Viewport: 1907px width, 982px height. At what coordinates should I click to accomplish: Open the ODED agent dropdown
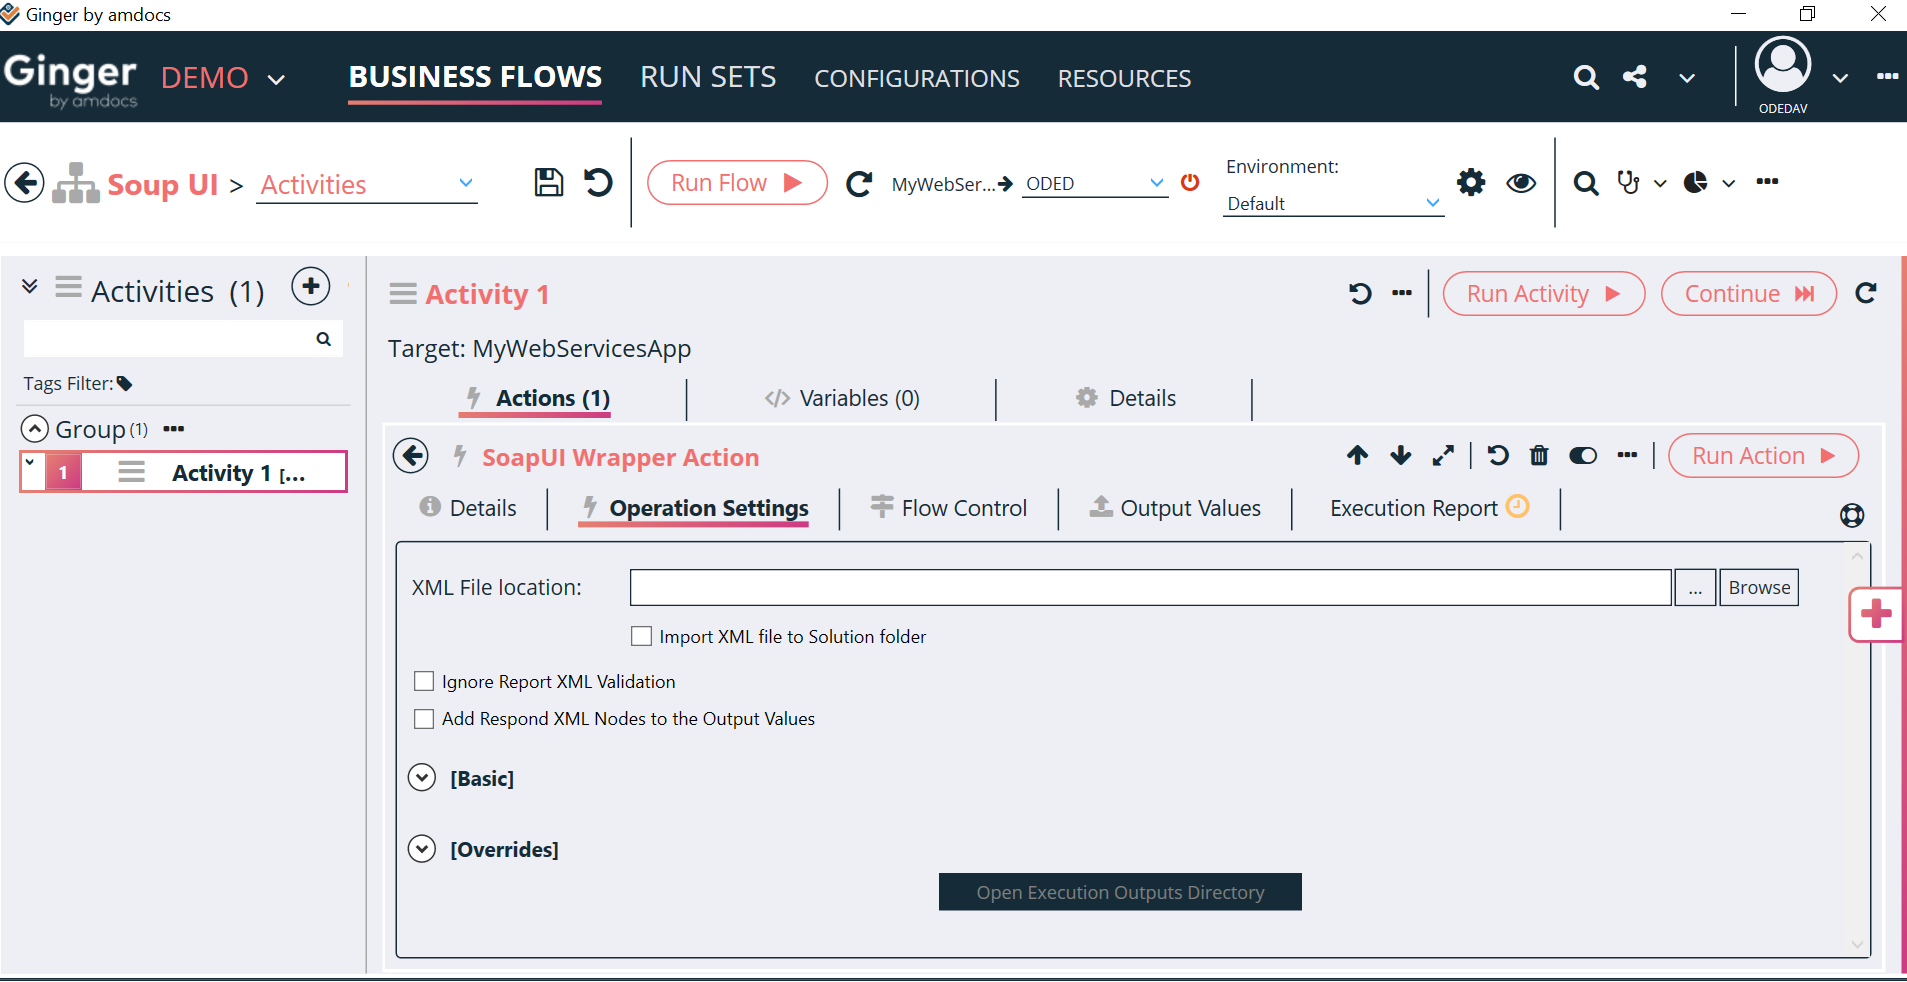(x=1095, y=183)
